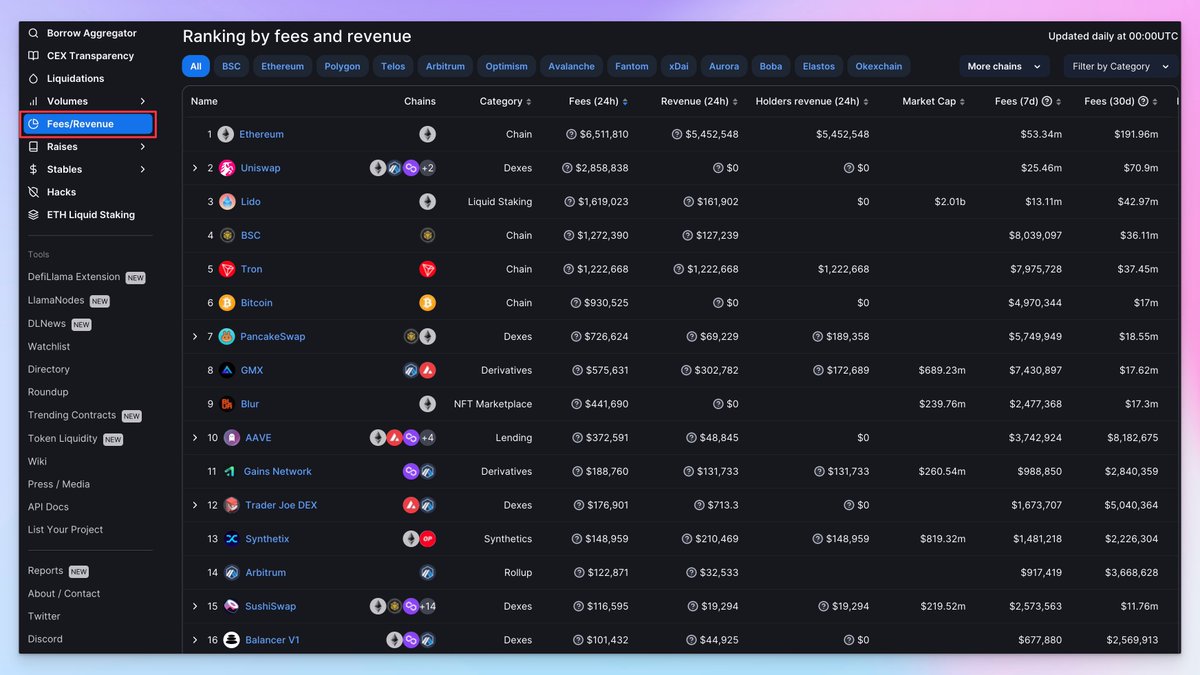This screenshot has height=675, width=1200.
Task: Select the Avalanche chain tab
Action: (572, 66)
